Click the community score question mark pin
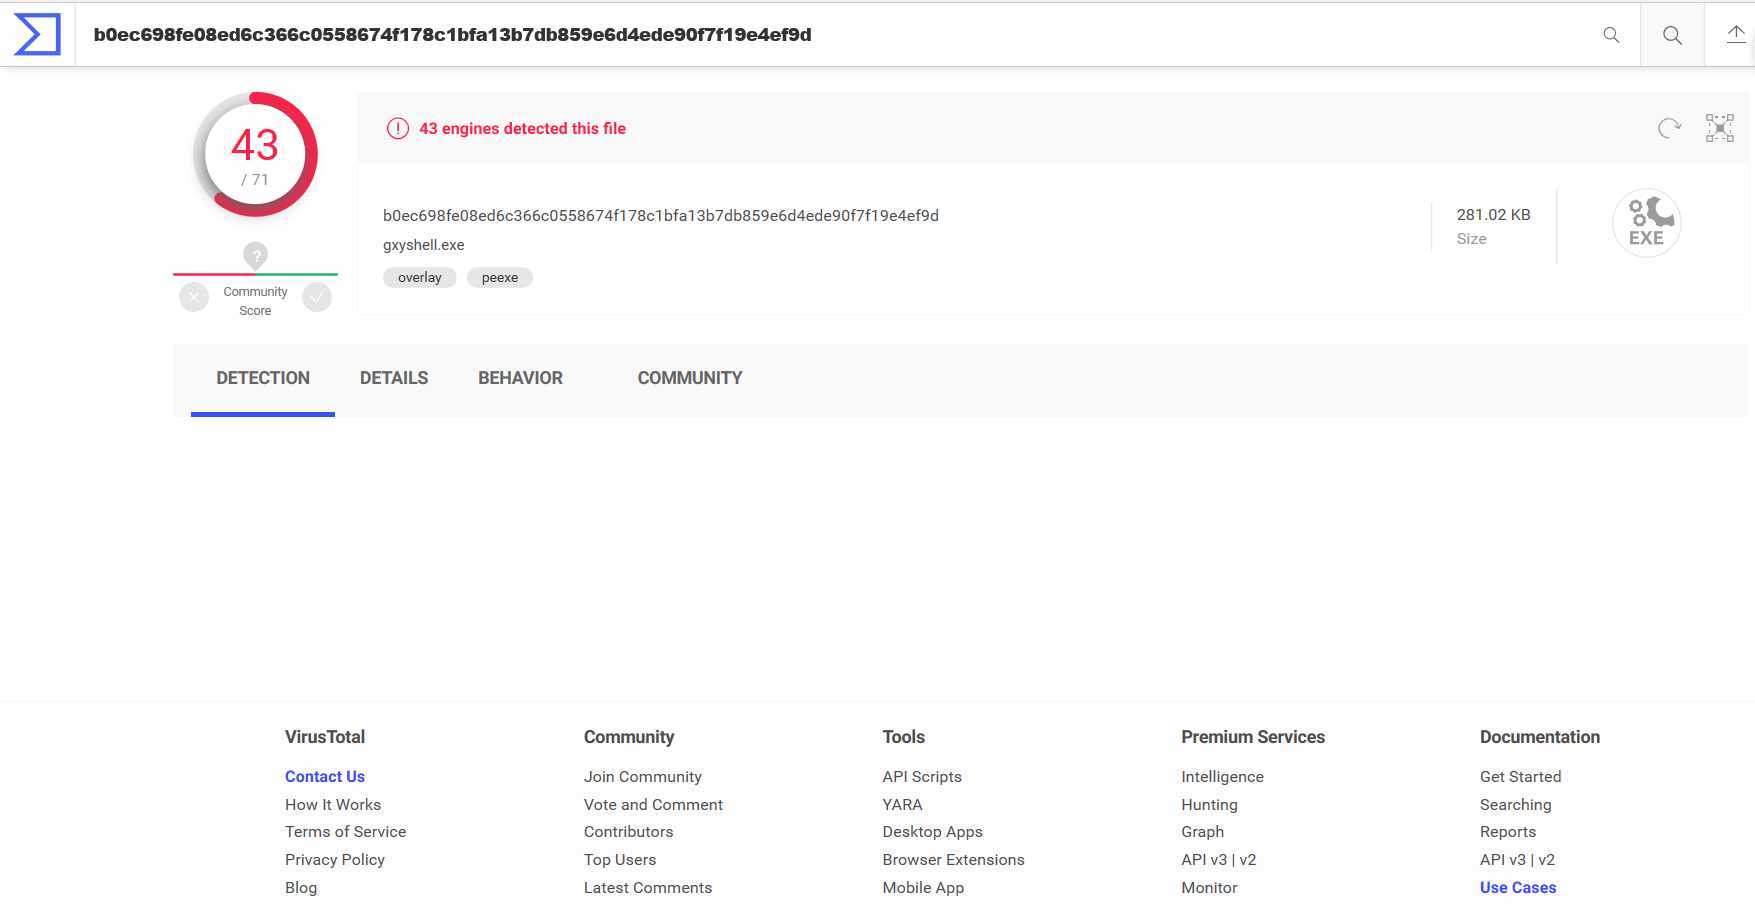The image size is (1755, 908). tap(256, 255)
